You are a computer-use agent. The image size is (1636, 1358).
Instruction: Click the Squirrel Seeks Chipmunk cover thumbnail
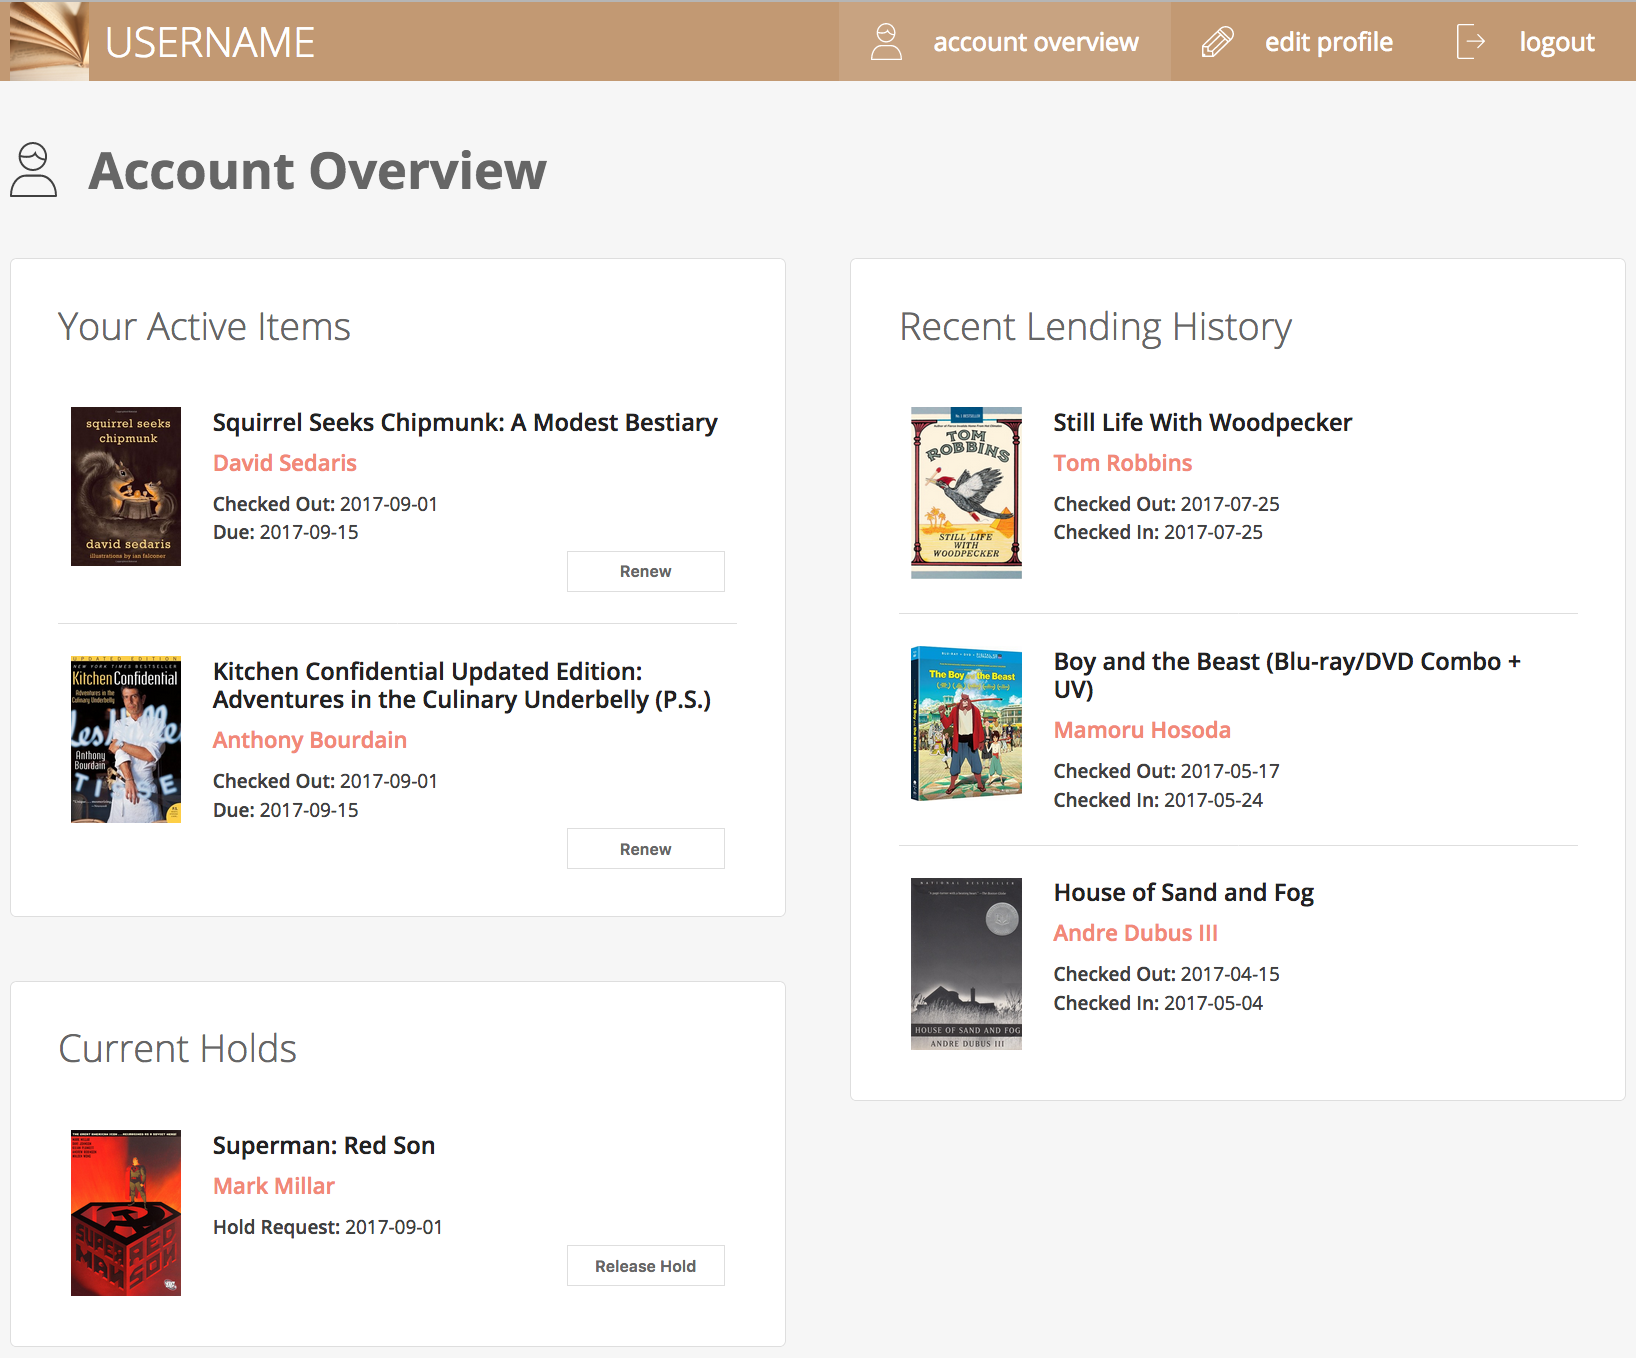(126, 486)
